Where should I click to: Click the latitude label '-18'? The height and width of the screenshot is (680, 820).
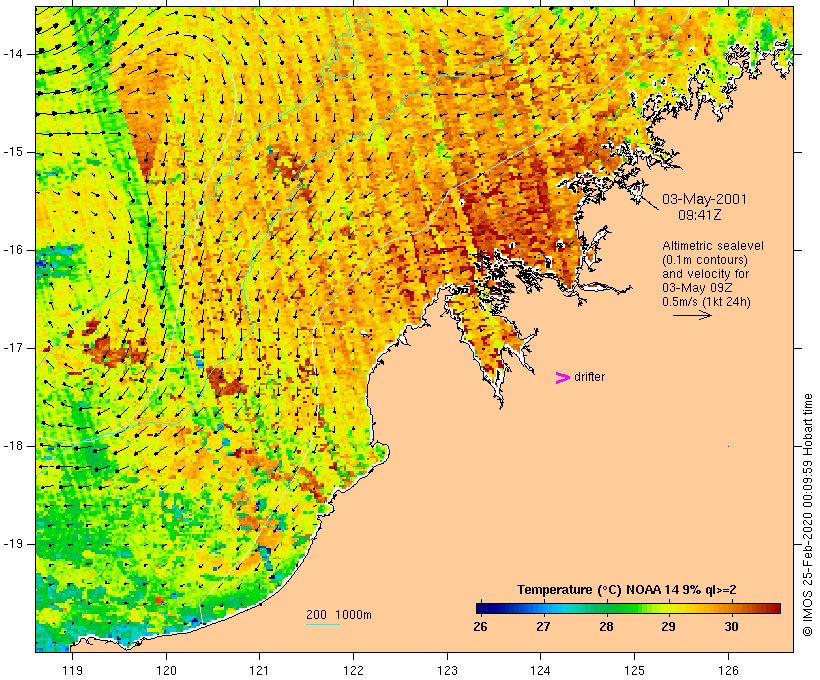13,446
